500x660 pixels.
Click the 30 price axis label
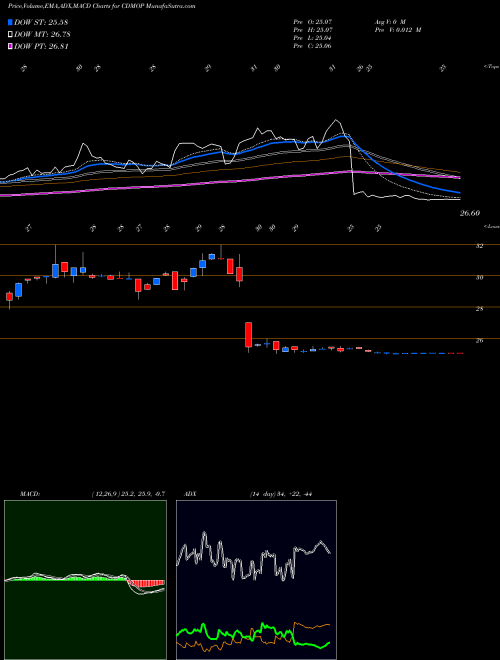point(480,277)
